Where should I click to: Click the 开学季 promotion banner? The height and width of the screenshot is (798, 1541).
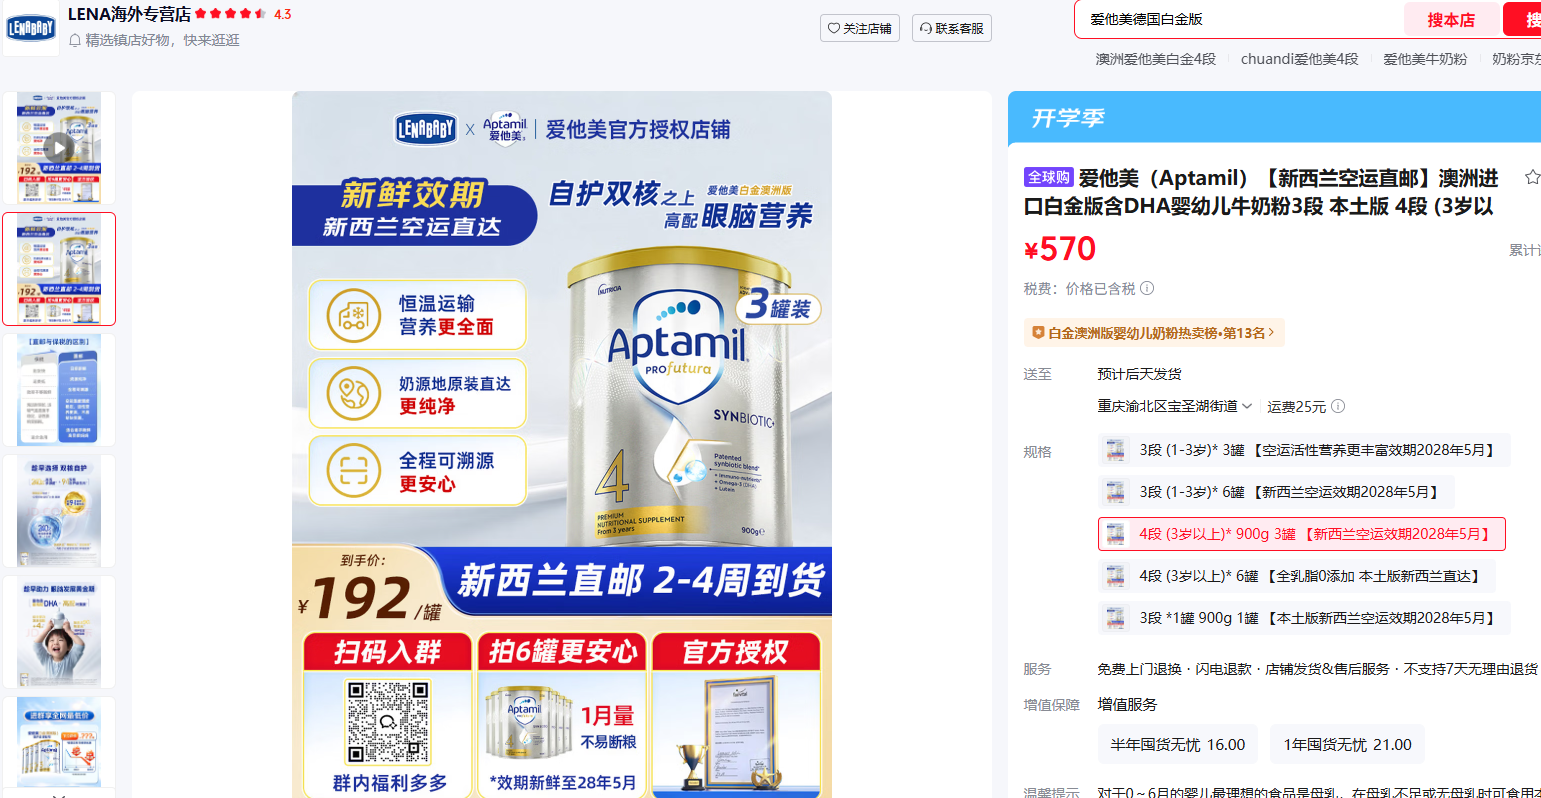tap(1274, 118)
